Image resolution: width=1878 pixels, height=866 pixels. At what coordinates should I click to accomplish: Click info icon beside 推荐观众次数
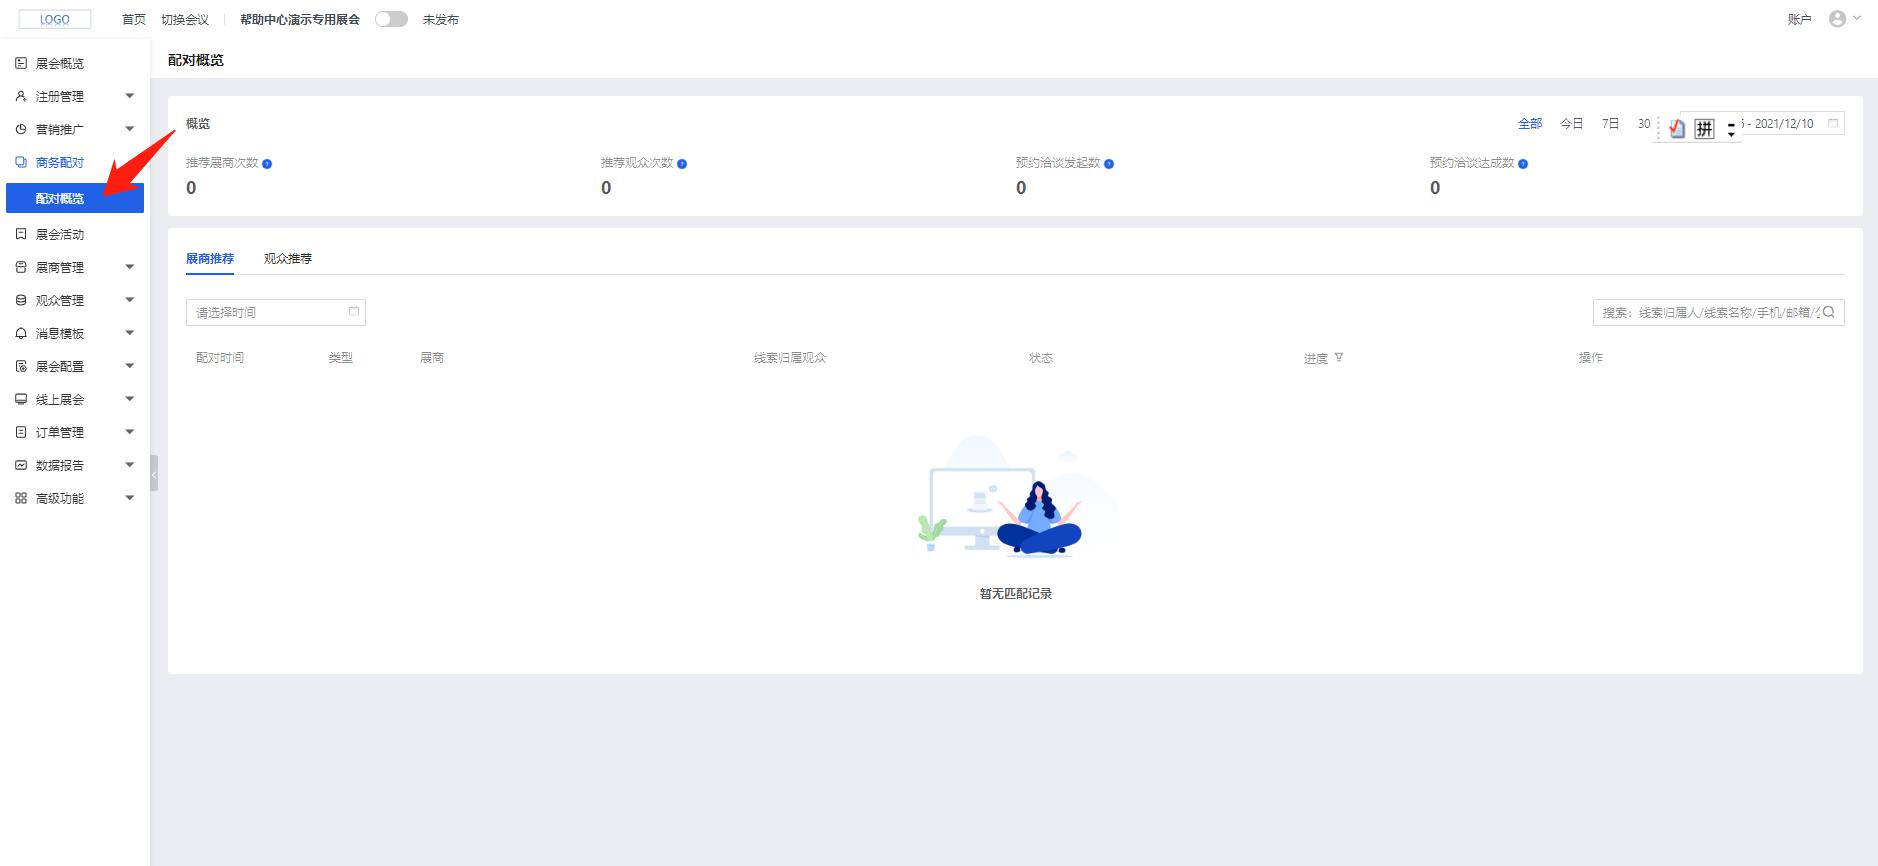682,164
